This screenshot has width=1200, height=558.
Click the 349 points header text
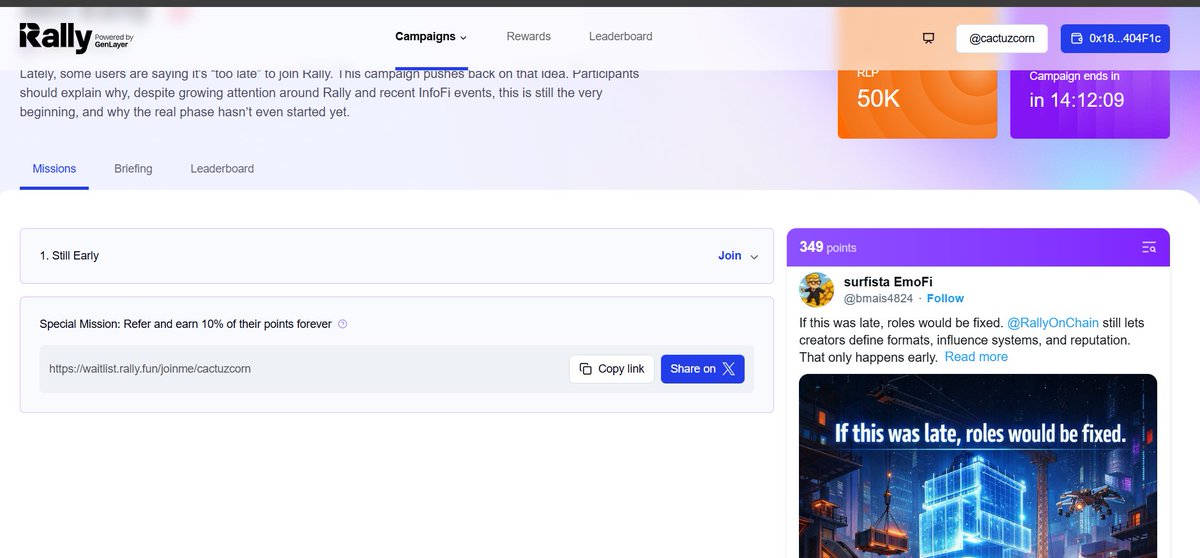[x=828, y=247]
